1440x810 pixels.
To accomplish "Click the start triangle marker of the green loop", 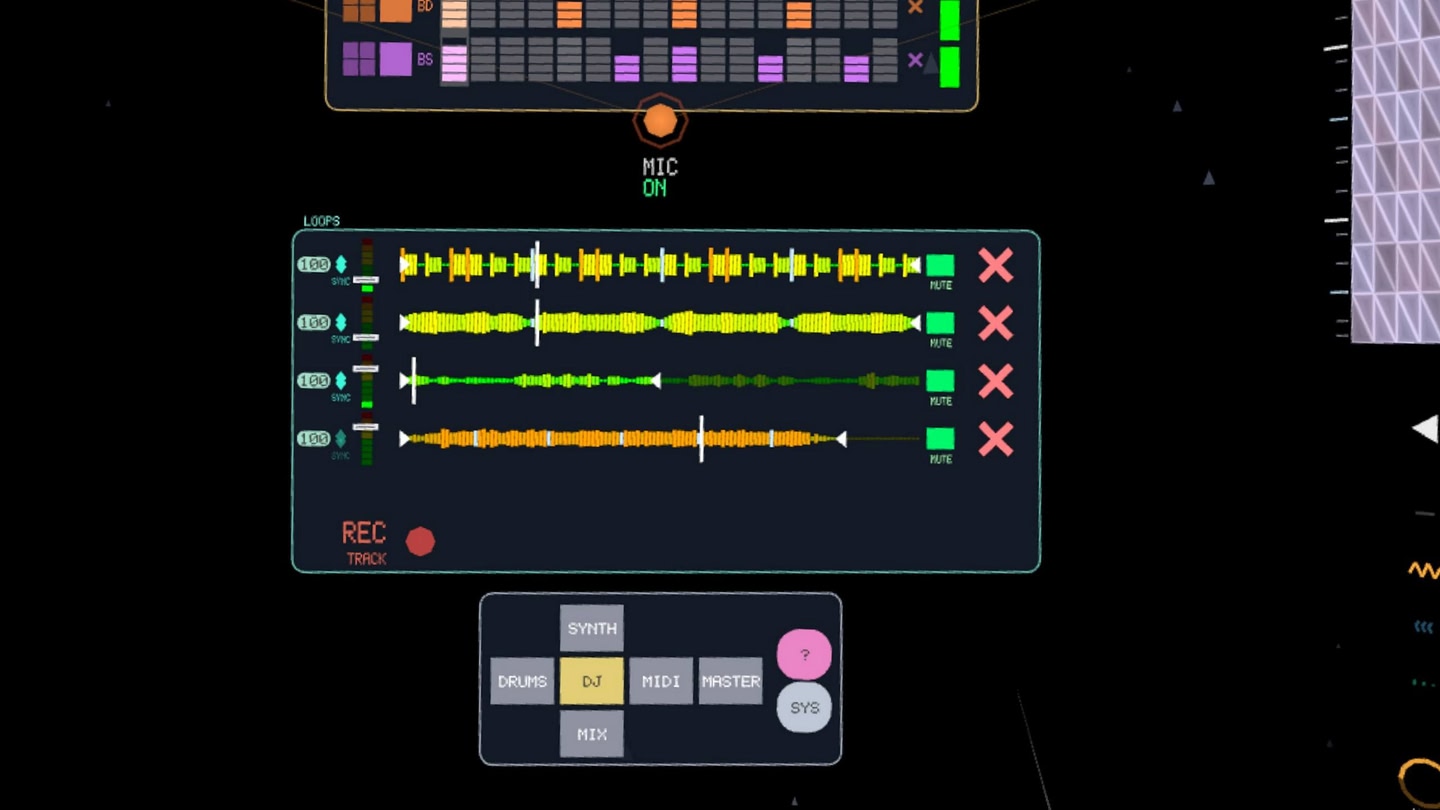I will pos(405,381).
